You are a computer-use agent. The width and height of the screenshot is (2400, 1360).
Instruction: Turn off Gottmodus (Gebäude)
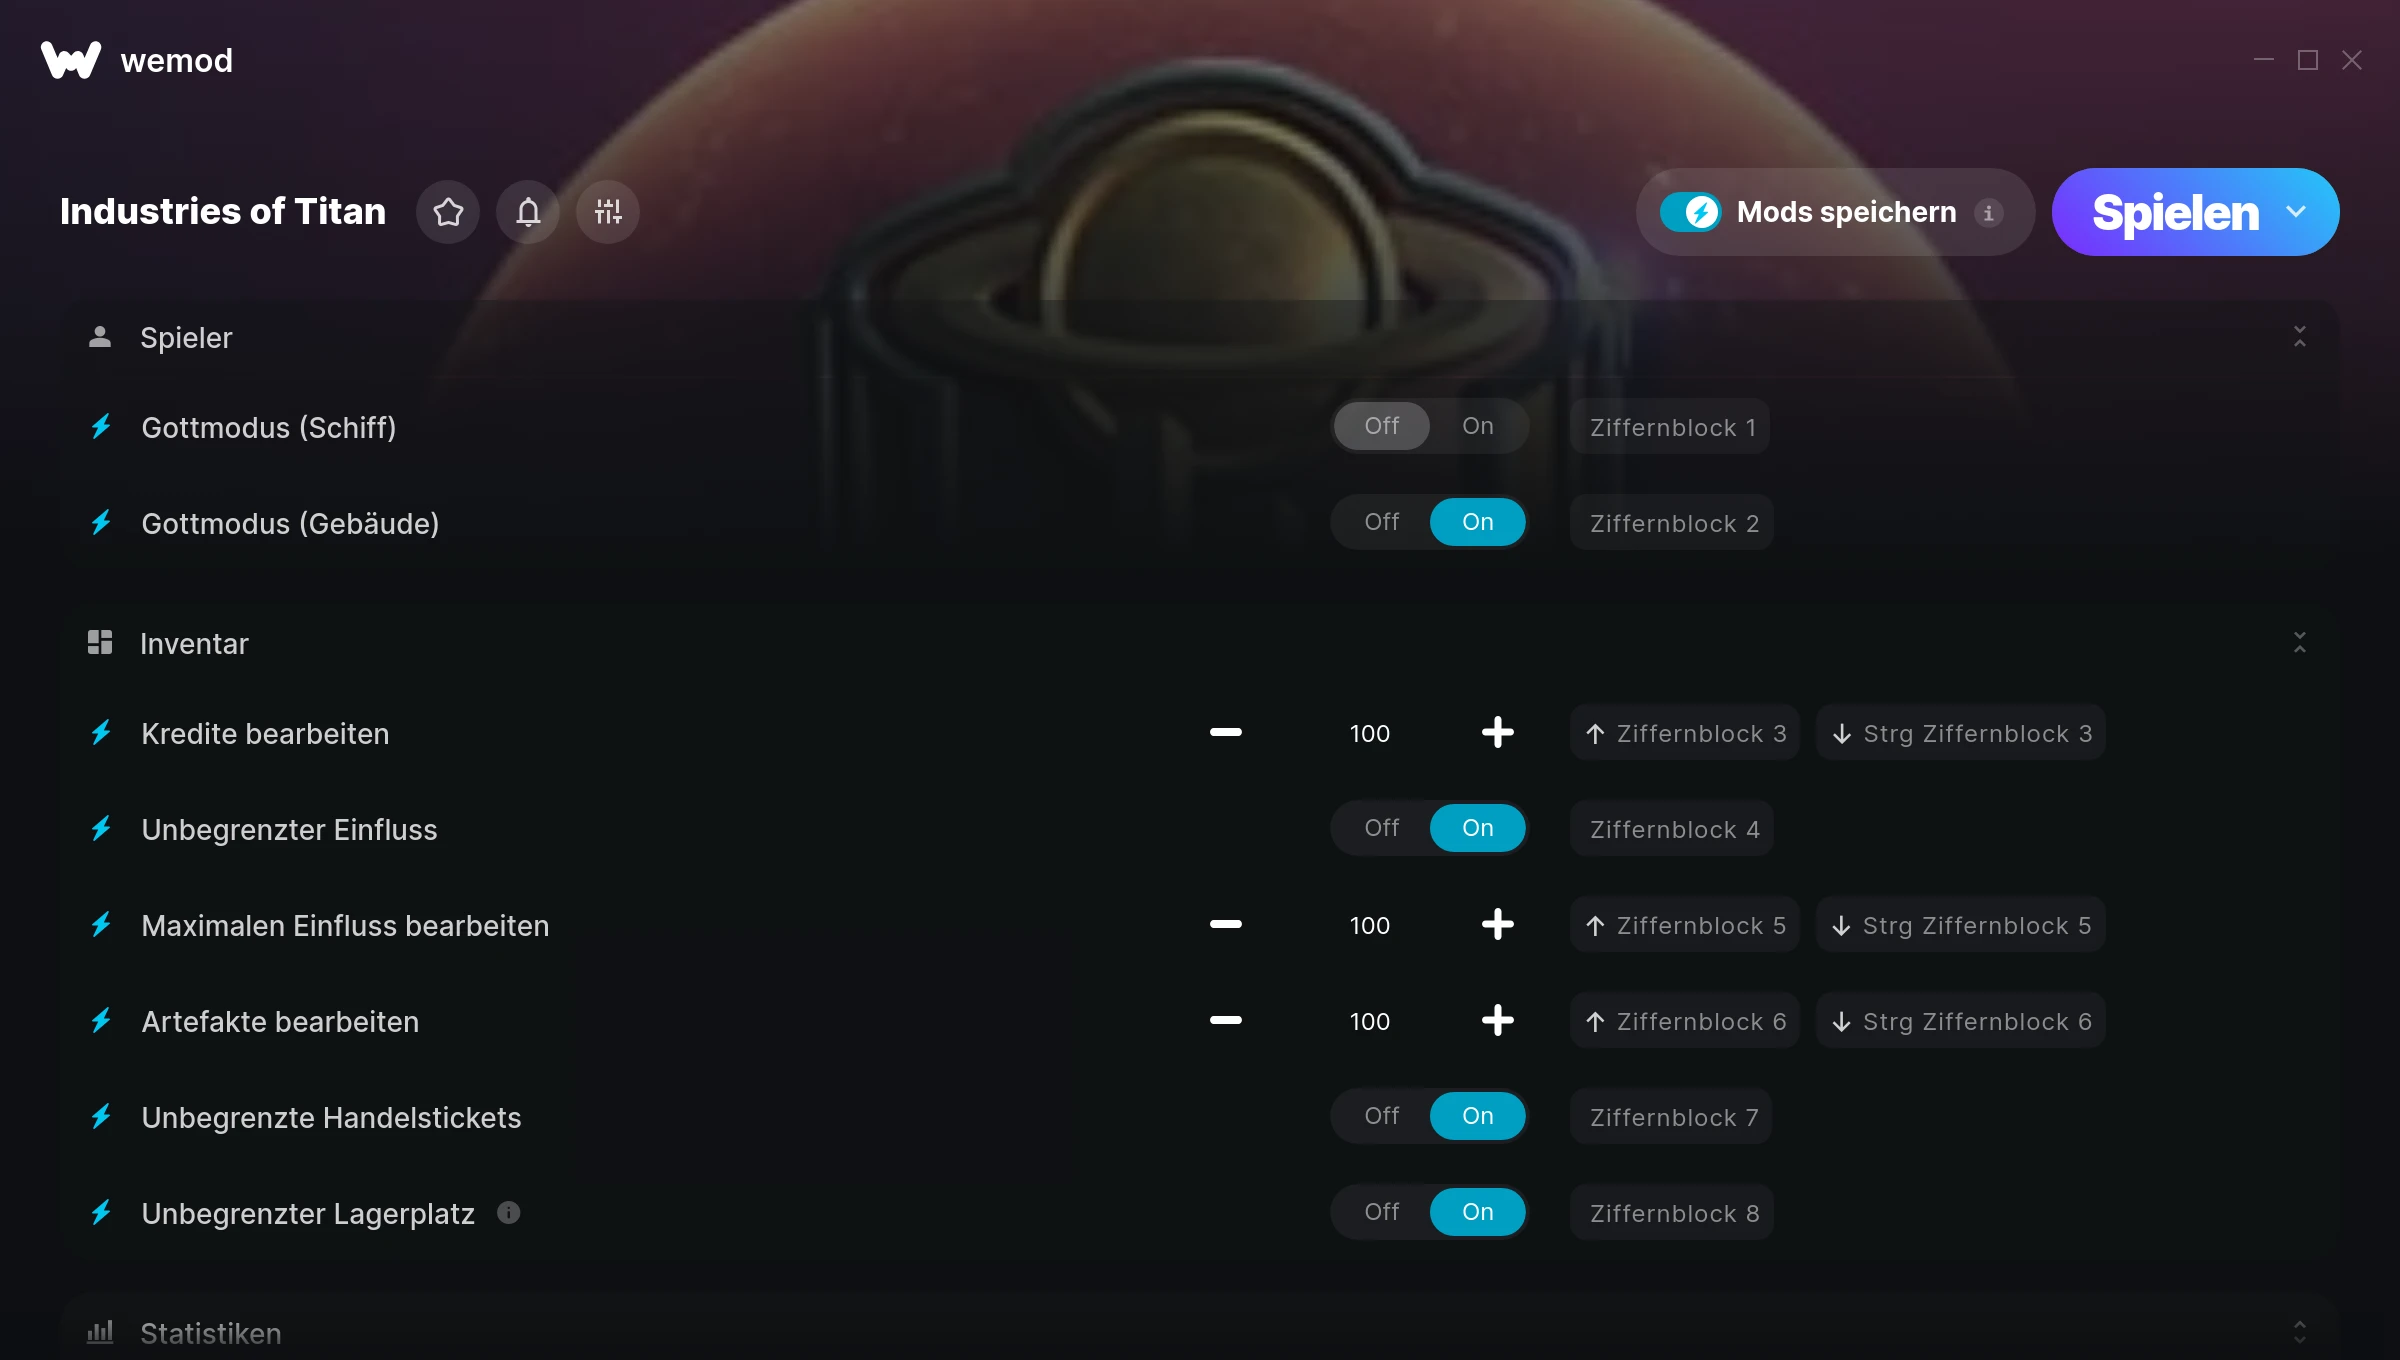1381,522
